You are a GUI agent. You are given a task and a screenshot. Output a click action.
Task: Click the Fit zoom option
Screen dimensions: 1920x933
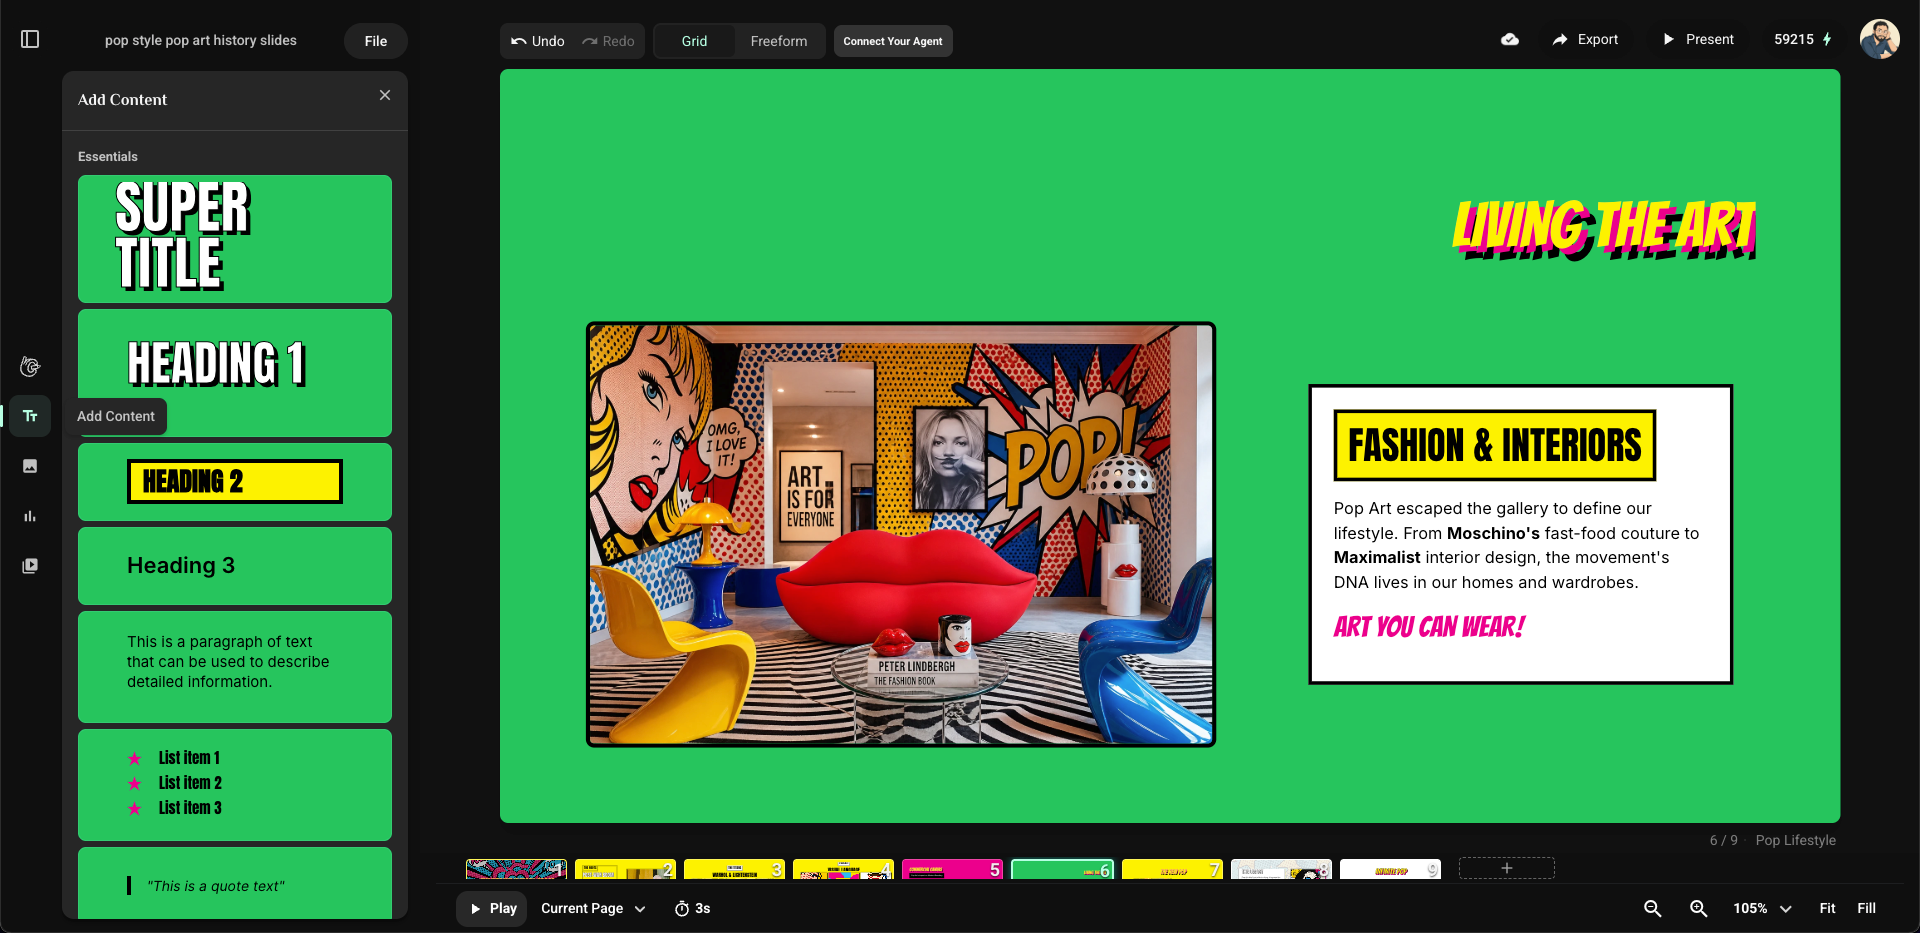tap(1827, 909)
